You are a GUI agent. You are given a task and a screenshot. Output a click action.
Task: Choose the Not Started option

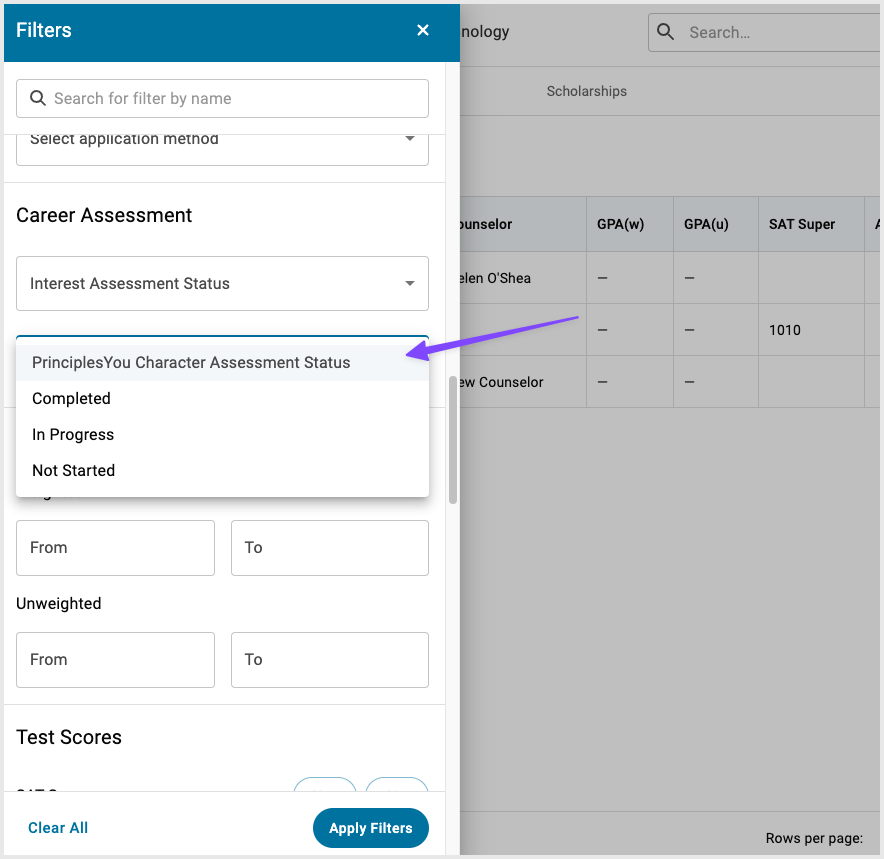pos(222,471)
